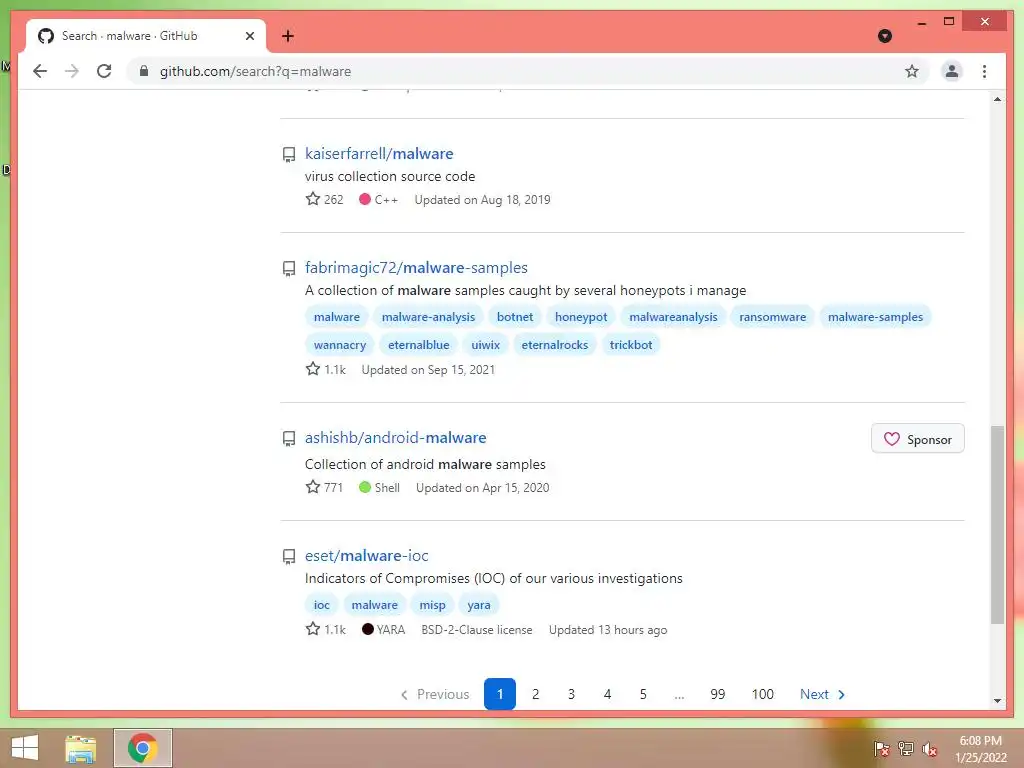Click the repo icon next to eset/malware-ioc
1024x768 pixels.
click(x=289, y=556)
